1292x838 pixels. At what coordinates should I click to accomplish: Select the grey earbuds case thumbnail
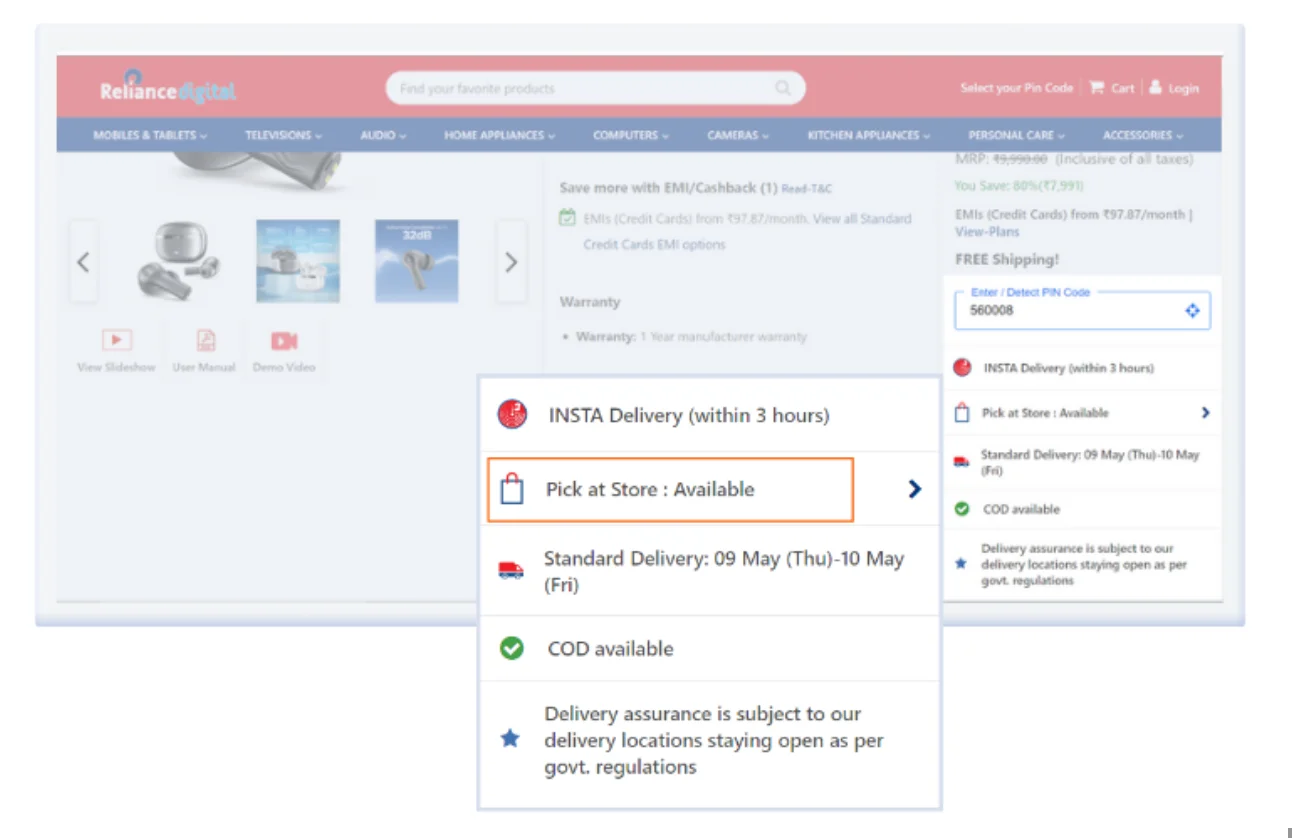coord(179,262)
